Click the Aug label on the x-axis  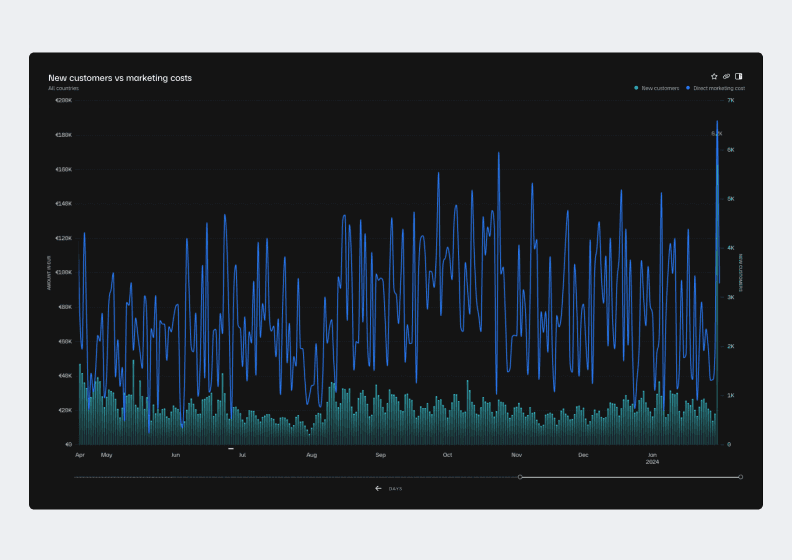point(312,455)
